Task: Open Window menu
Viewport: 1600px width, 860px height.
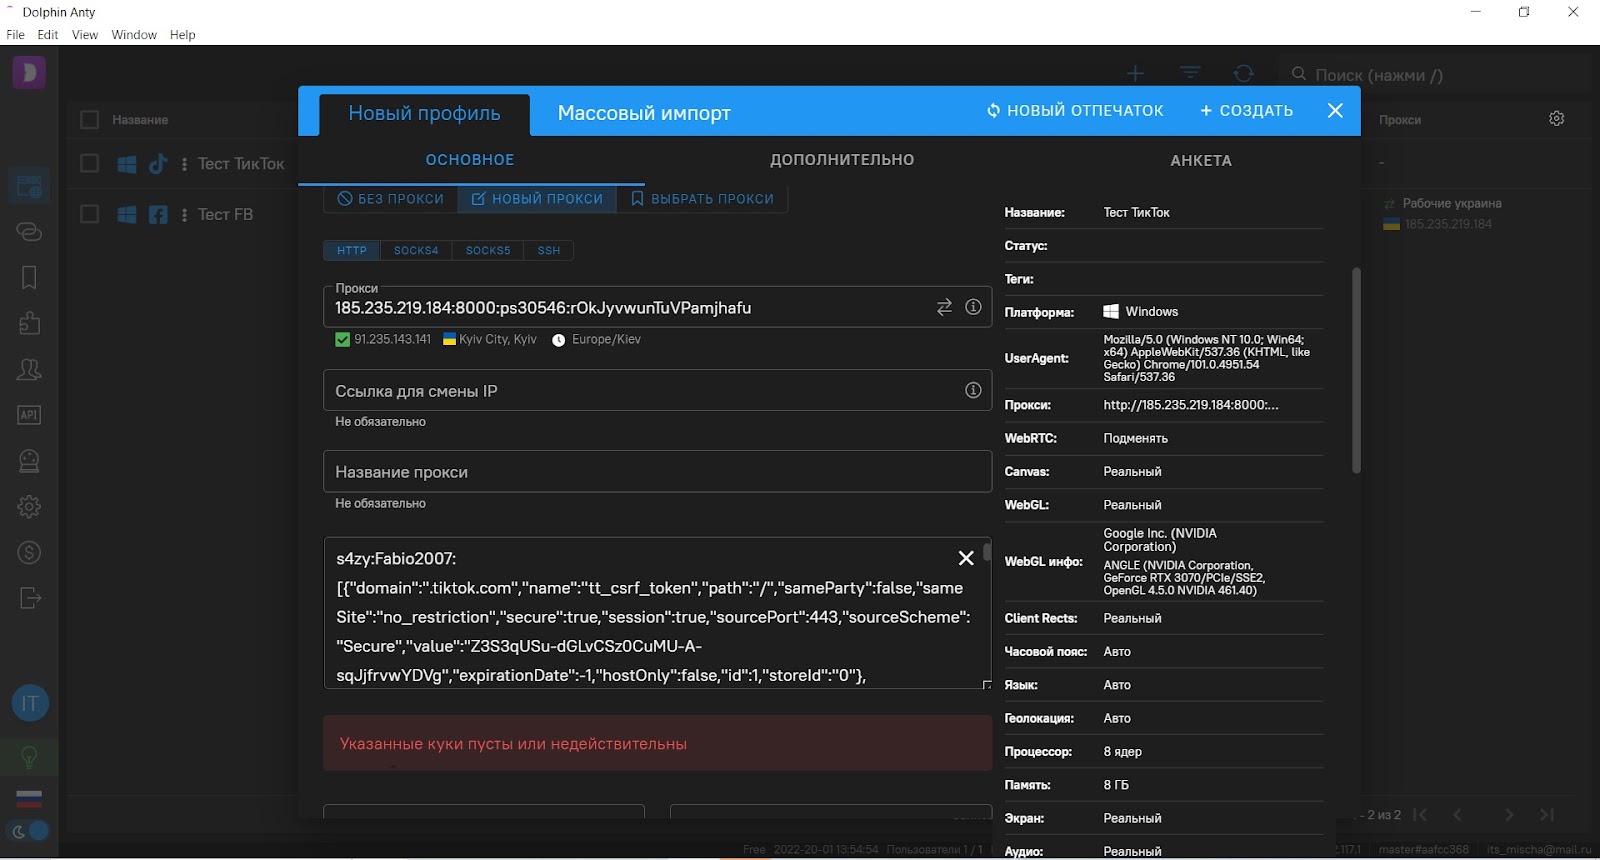Action: (134, 35)
